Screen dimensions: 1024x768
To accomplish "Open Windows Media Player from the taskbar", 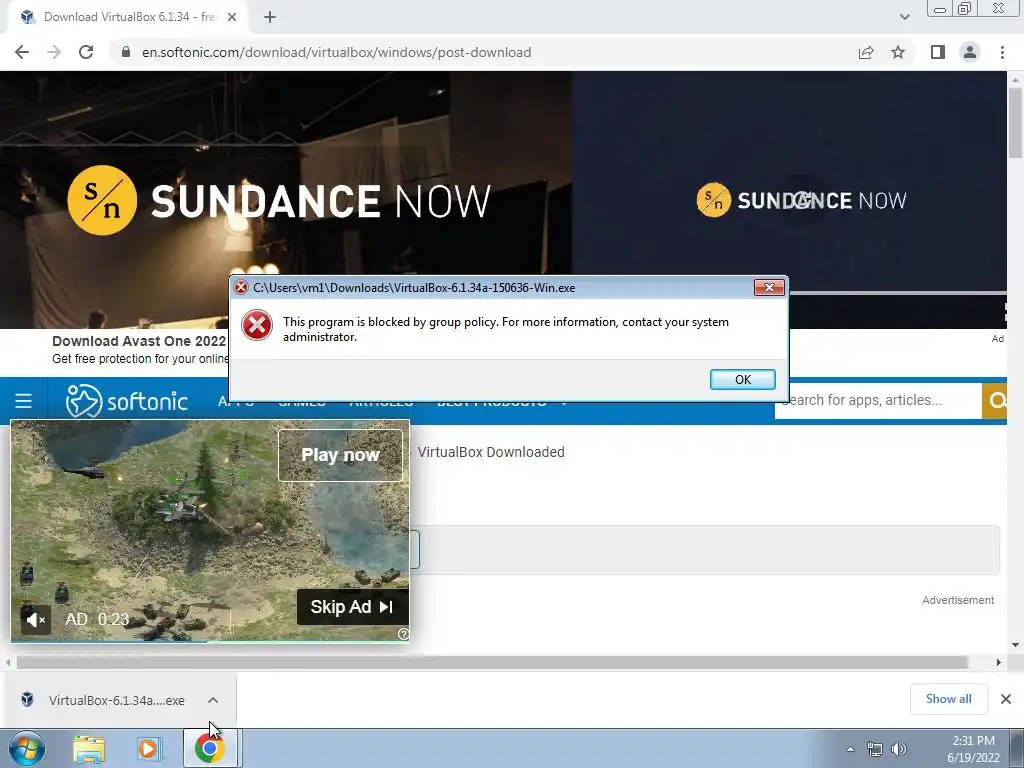I will [149, 750].
